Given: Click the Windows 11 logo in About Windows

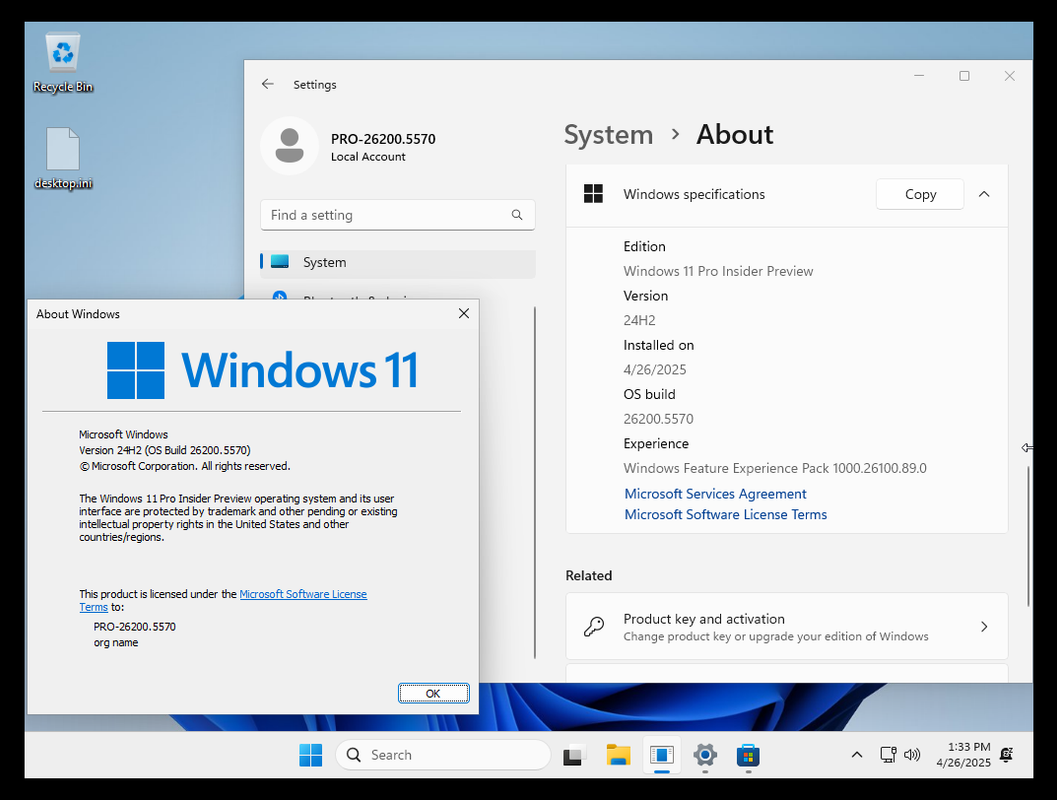Looking at the screenshot, I should point(263,370).
